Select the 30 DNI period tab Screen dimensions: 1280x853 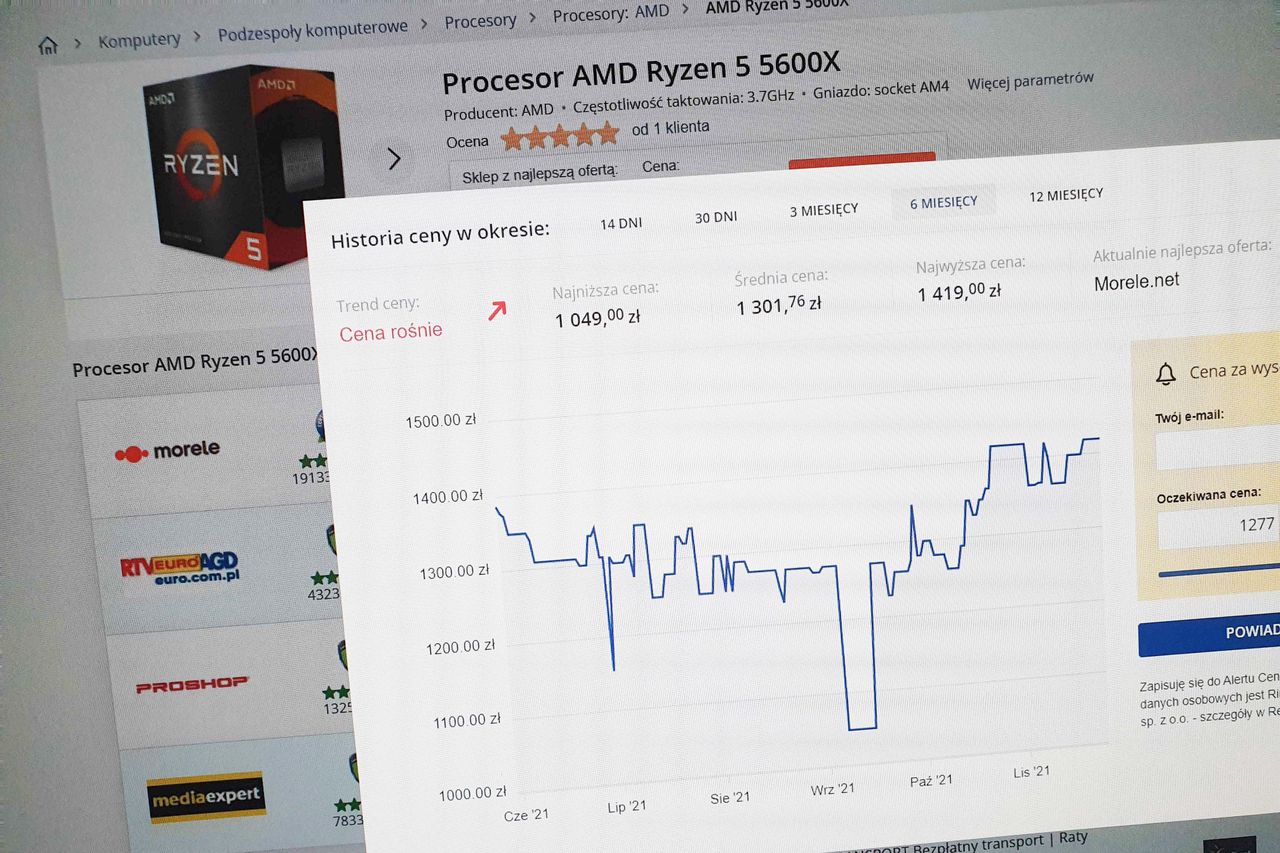(716, 217)
